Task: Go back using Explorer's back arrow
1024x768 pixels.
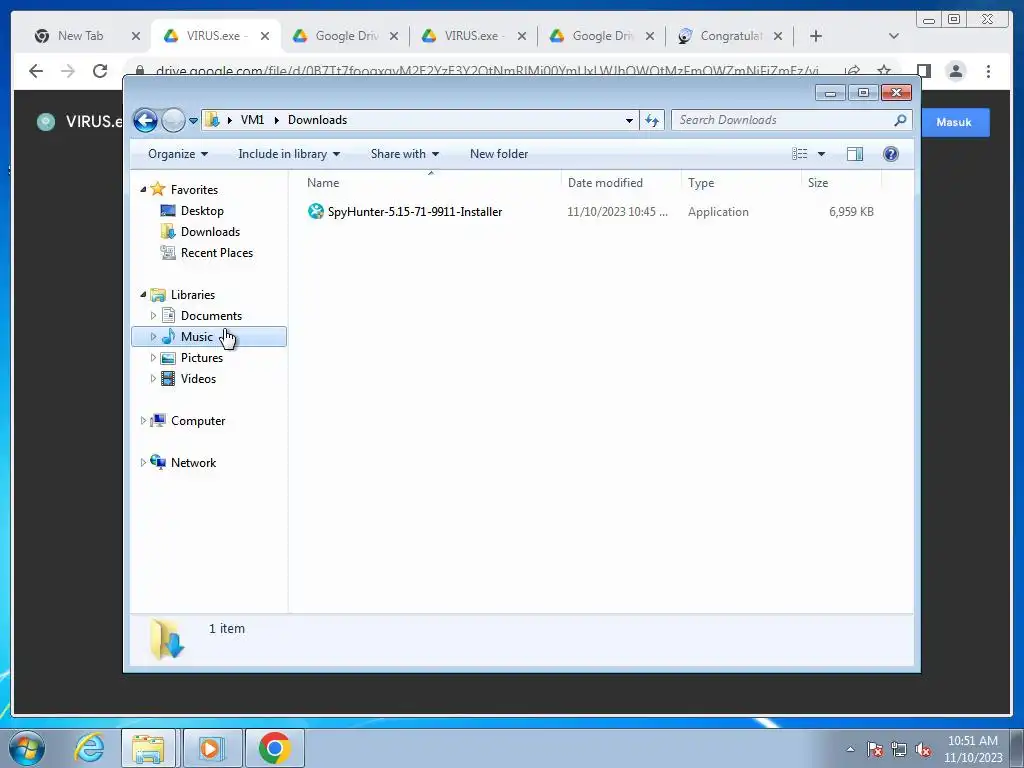Action: (145, 120)
